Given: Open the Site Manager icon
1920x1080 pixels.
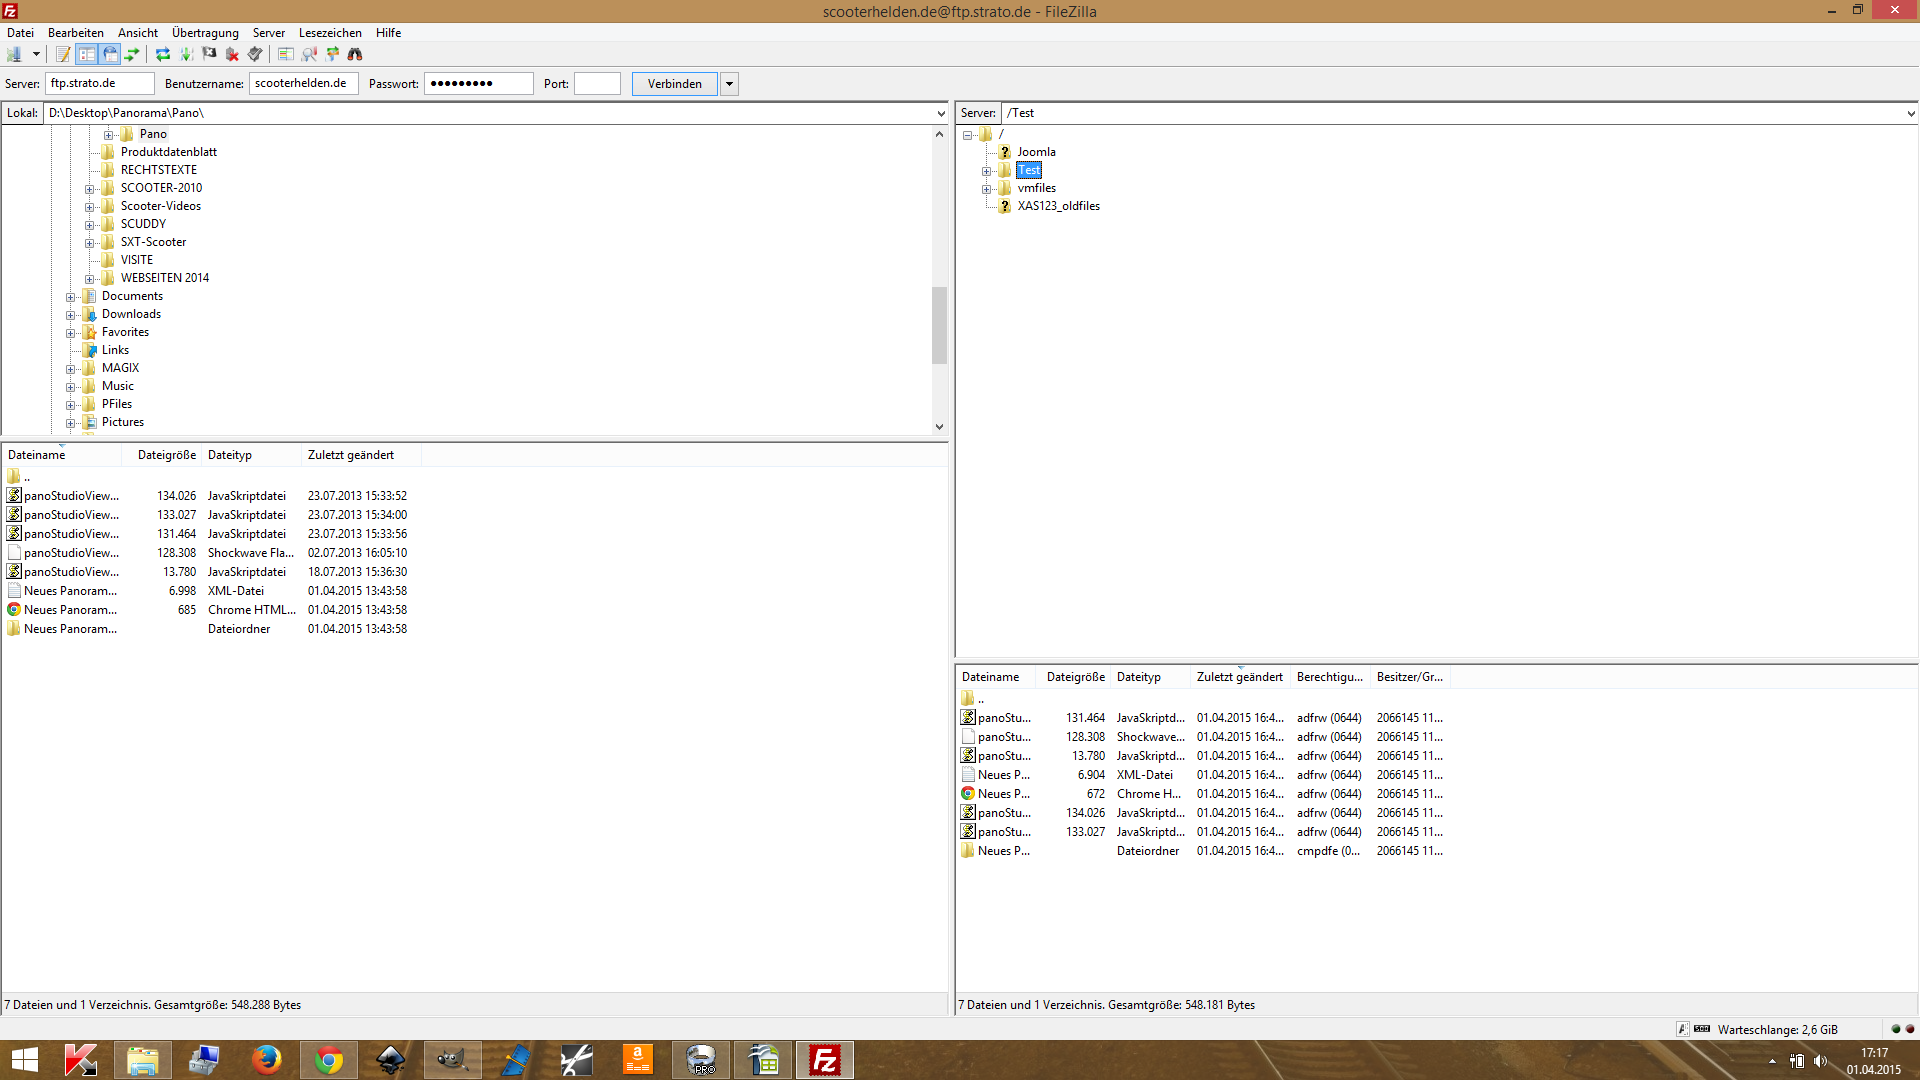Looking at the screenshot, I should click(x=14, y=54).
